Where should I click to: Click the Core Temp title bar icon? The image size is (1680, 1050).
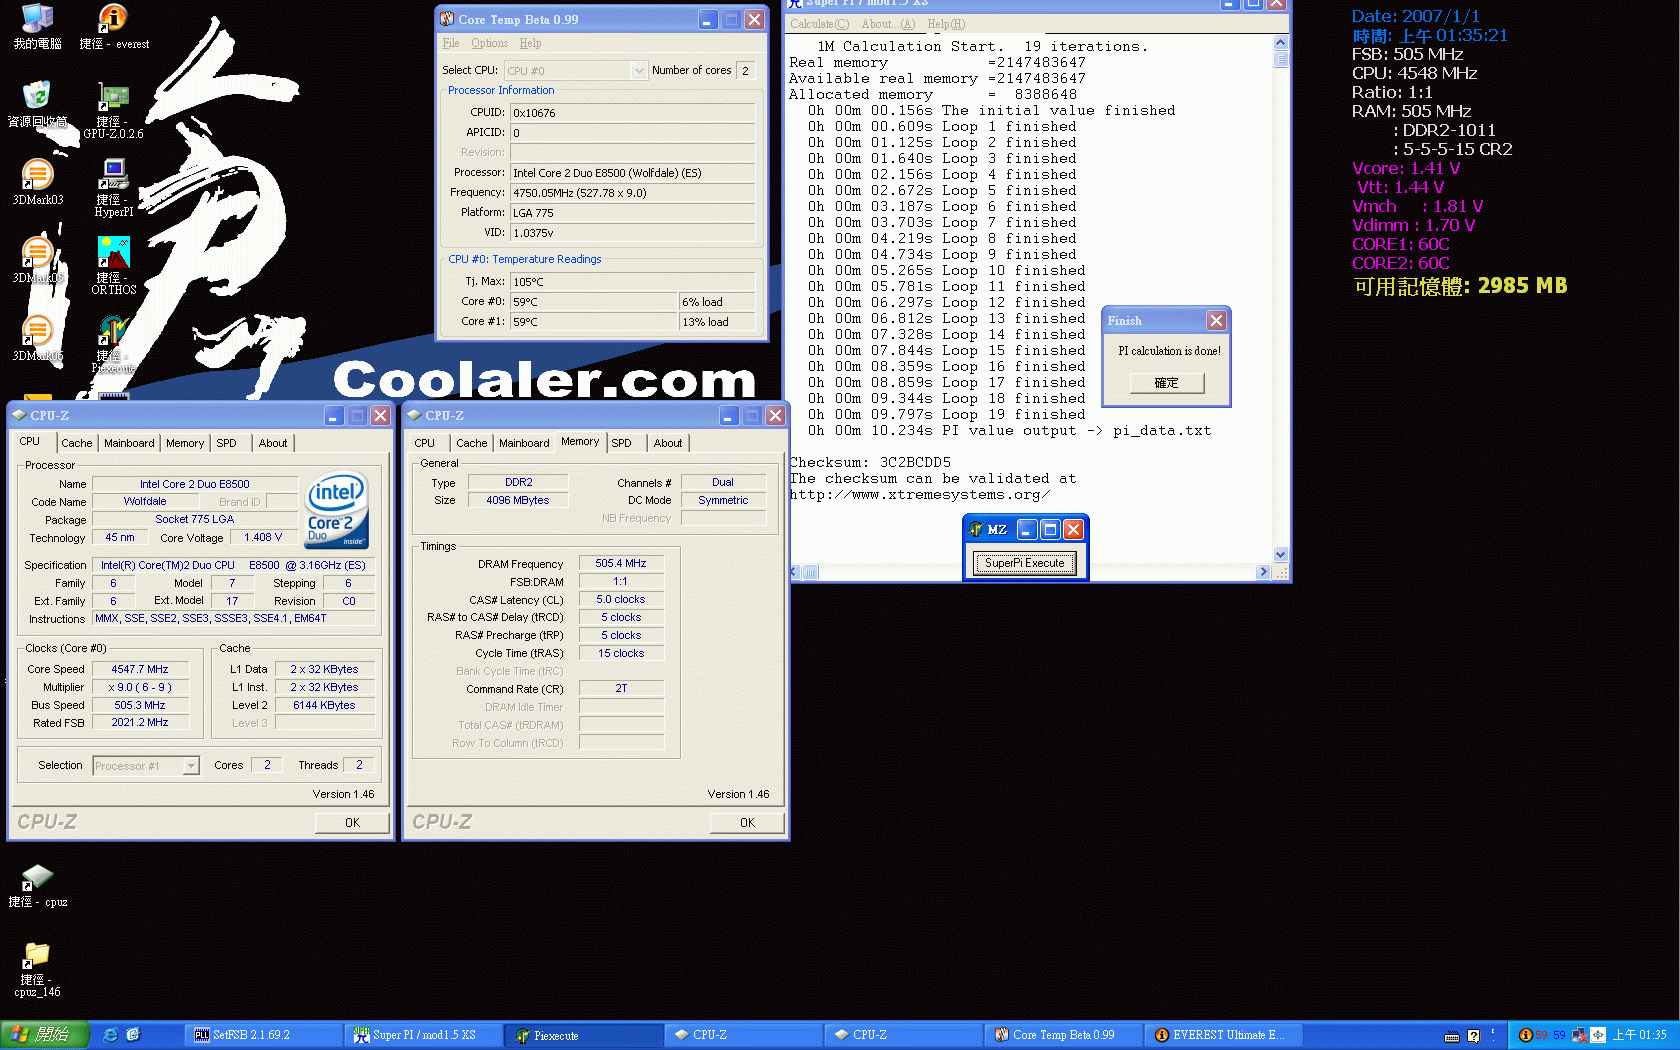[447, 19]
